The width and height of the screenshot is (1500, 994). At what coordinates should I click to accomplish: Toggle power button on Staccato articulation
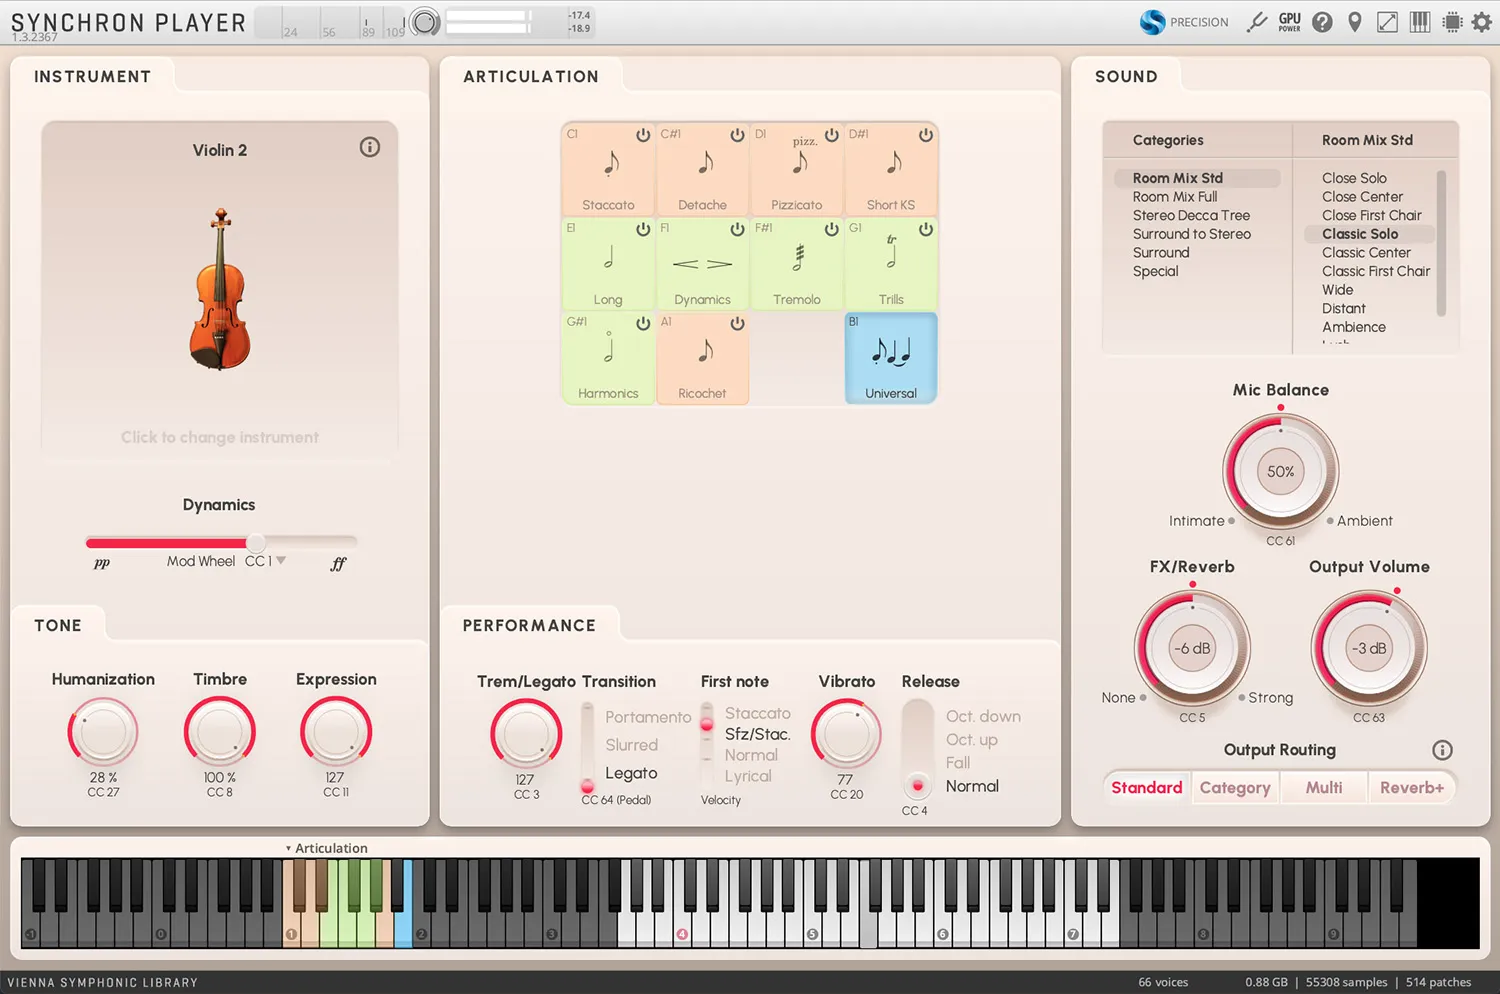click(643, 135)
